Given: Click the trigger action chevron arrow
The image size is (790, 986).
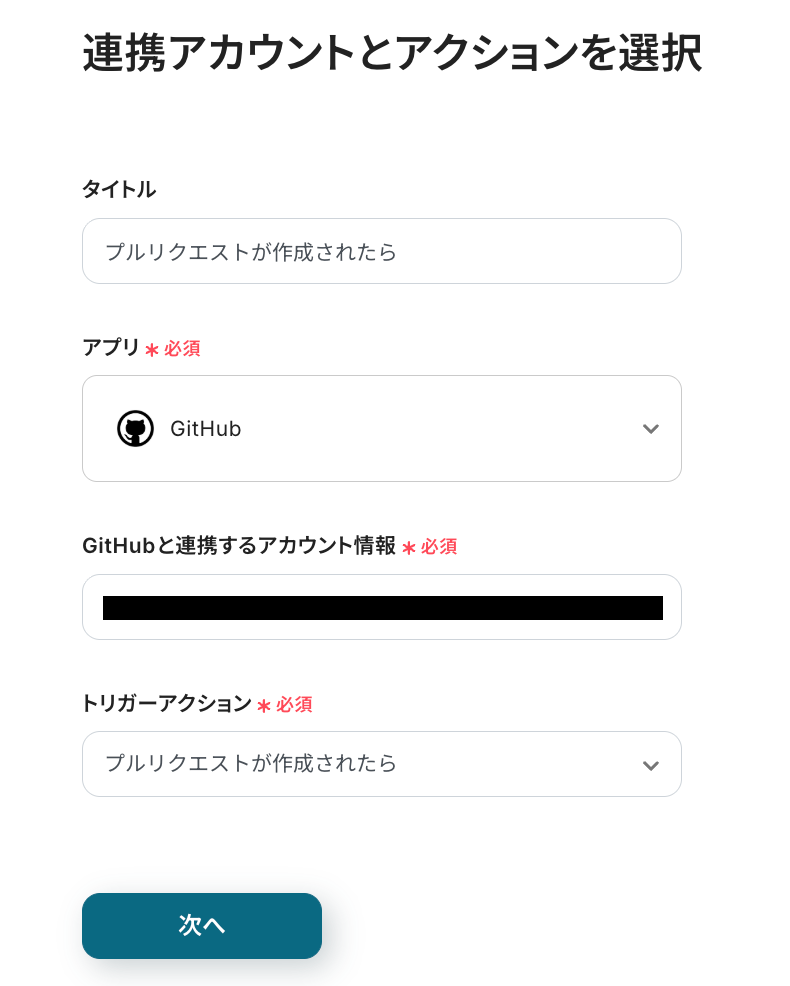Looking at the screenshot, I should click(x=650, y=765).
